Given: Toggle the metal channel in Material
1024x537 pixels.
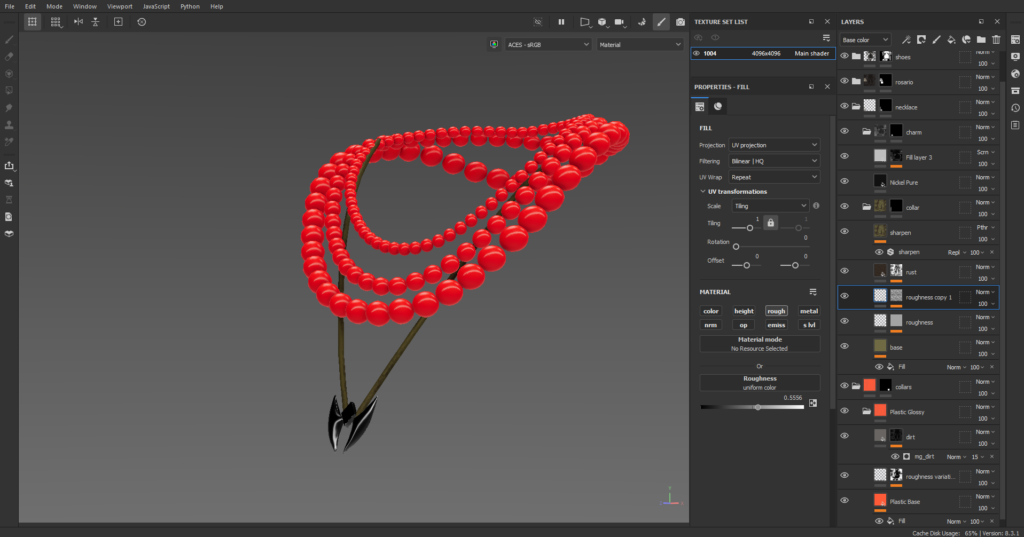Looking at the screenshot, I should tap(808, 311).
